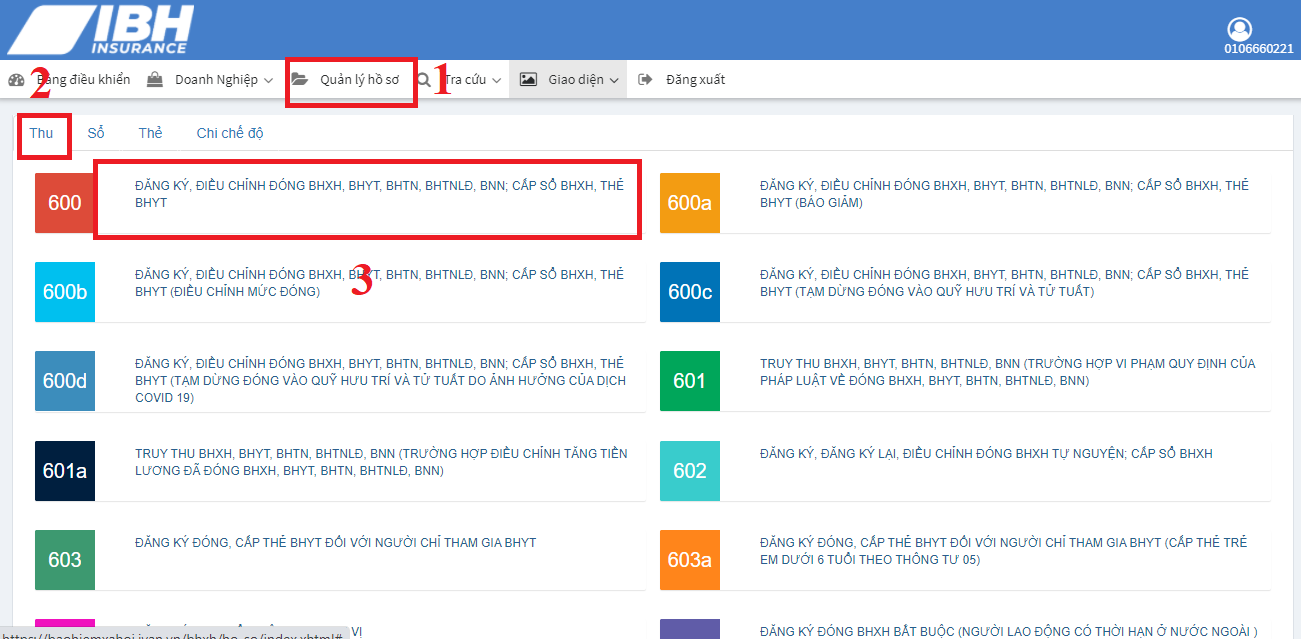Image resolution: width=1301 pixels, height=639 pixels.
Task: Open the yellow 600a tile
Action: pos(689,203)
